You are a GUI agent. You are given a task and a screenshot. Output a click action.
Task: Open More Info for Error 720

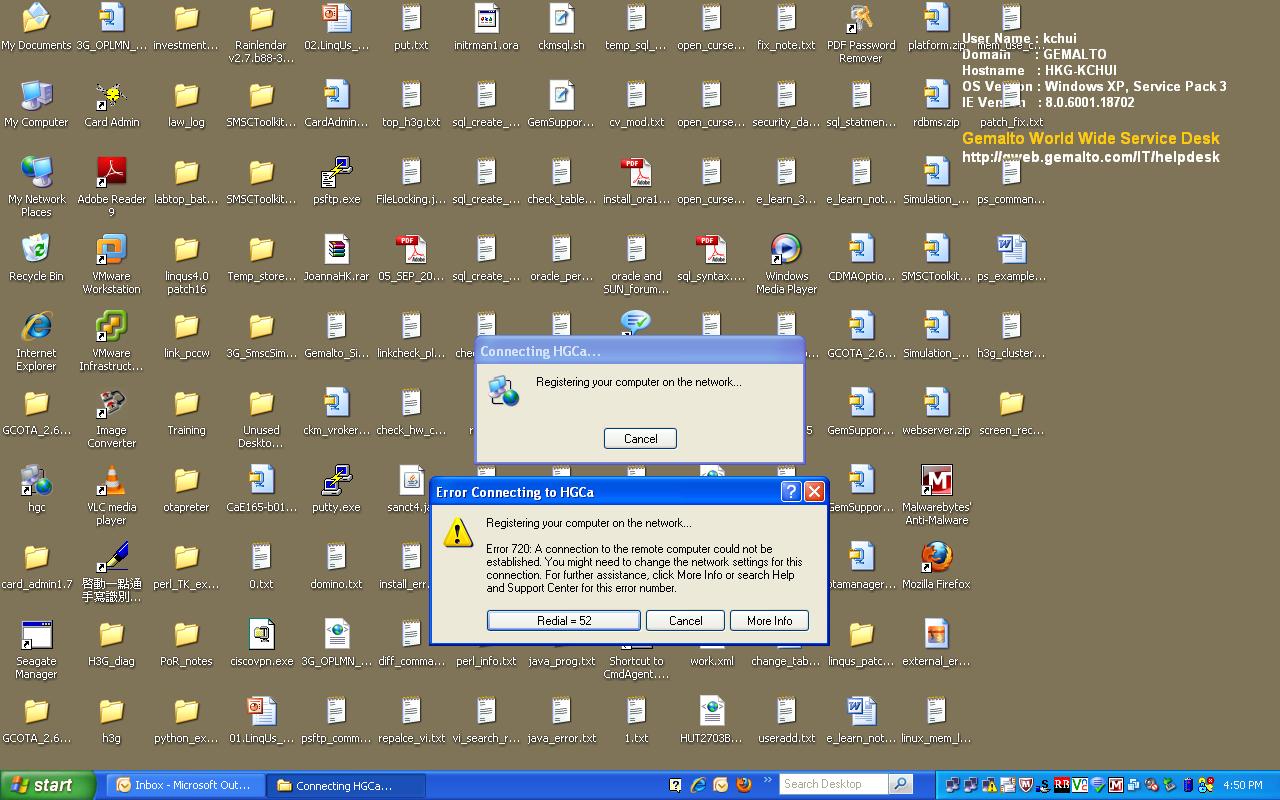(x=769, y=621)
